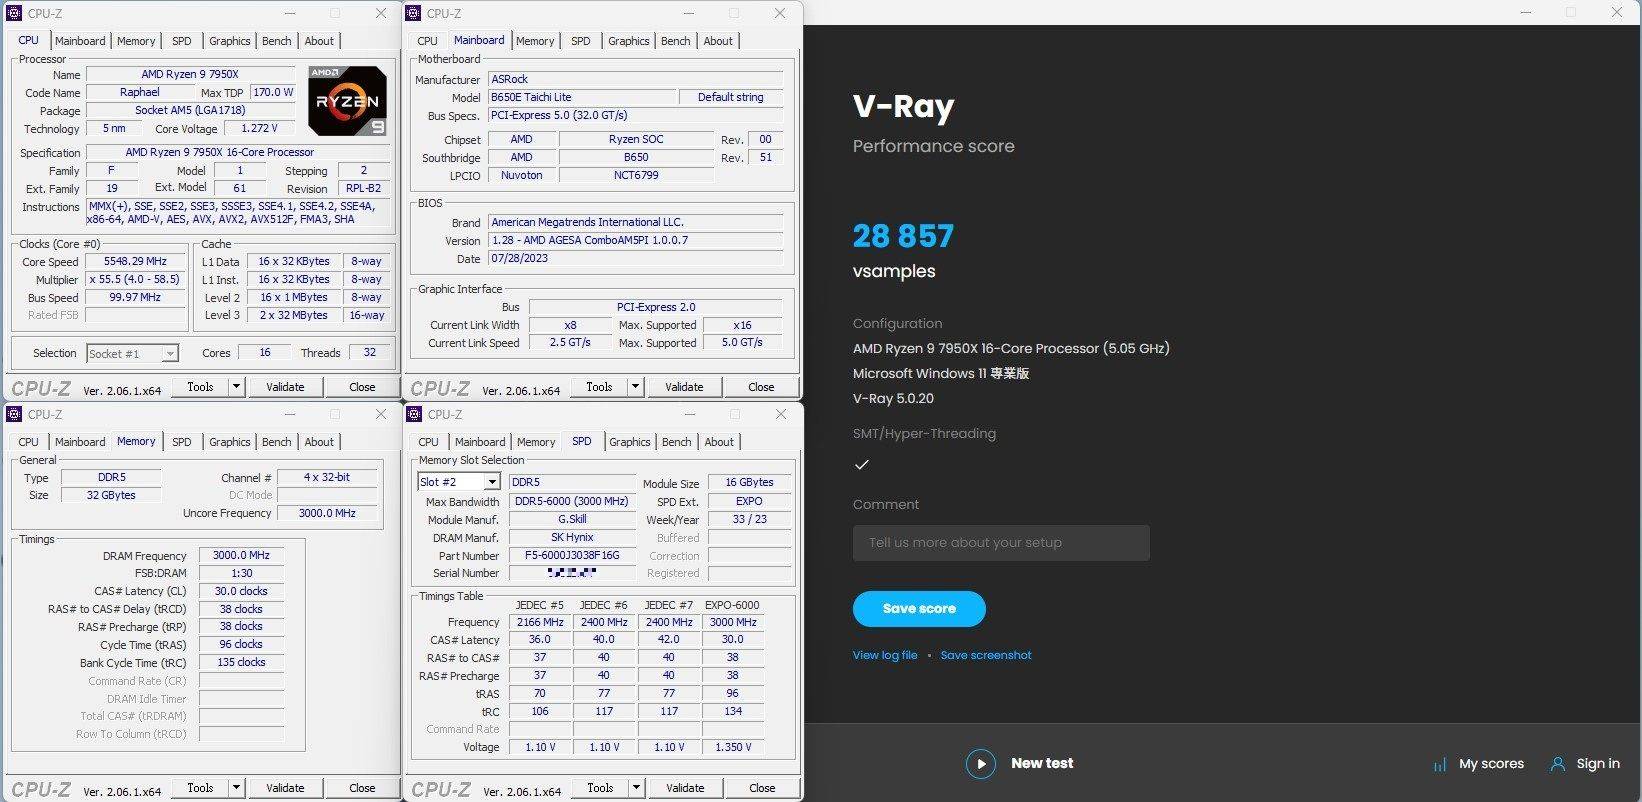Image resolution: width=1642 pixels, height=802 pixels.
Task: Click CPU-Z app icon in SPD window
Action: pyautogui.click(x=414, y=414)
